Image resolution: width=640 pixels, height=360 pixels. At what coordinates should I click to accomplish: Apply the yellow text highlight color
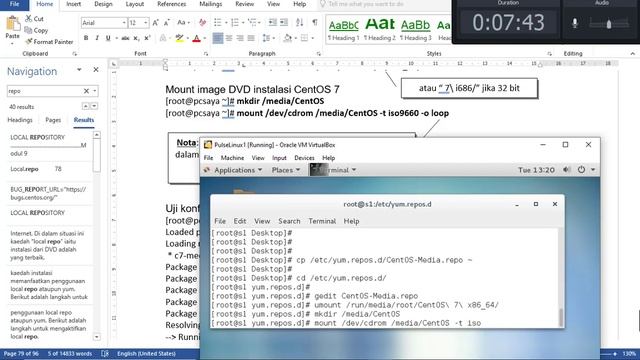coord(179,38)
